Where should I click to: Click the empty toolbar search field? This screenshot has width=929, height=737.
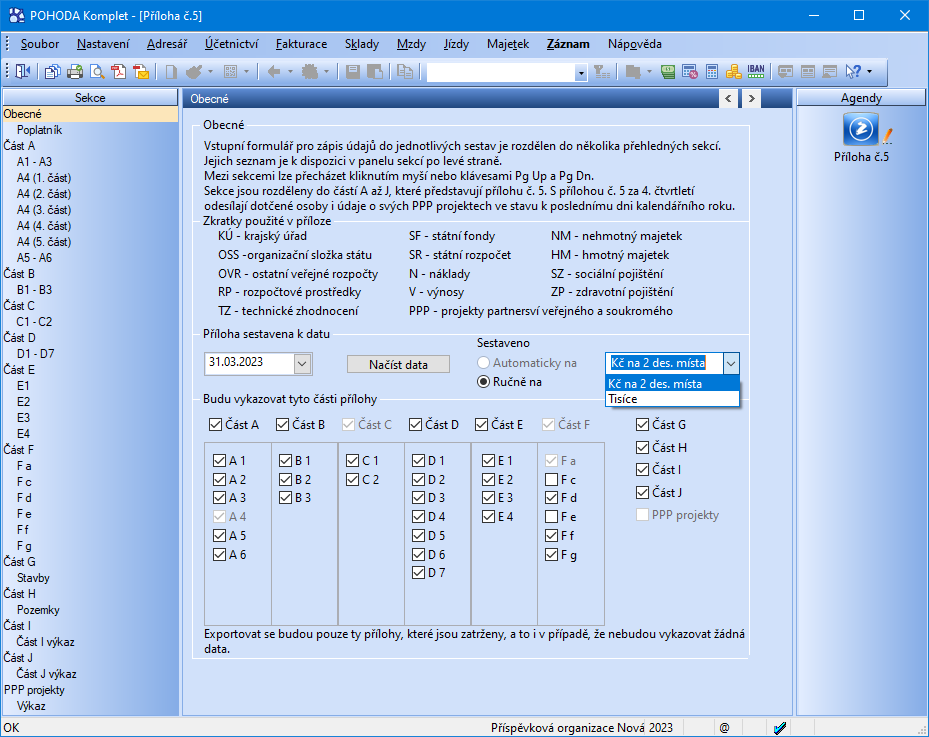pyautogui.click(x=501, y=73)
